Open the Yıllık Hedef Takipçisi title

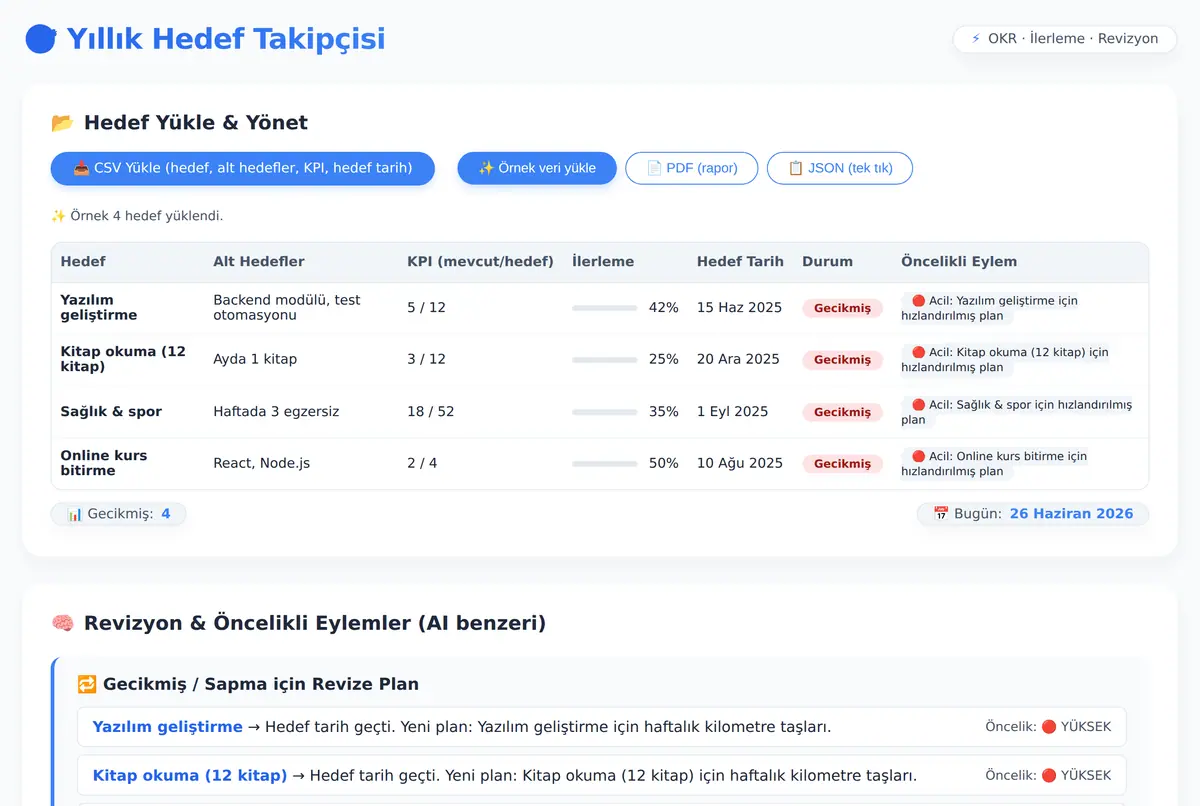225,39
